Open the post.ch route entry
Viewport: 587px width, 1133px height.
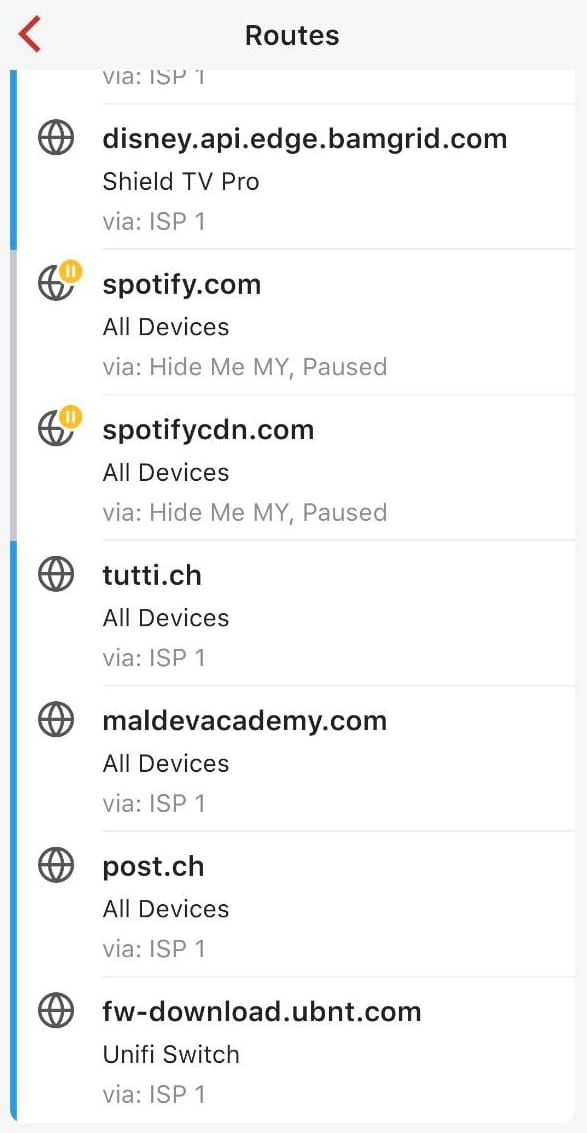296,904
